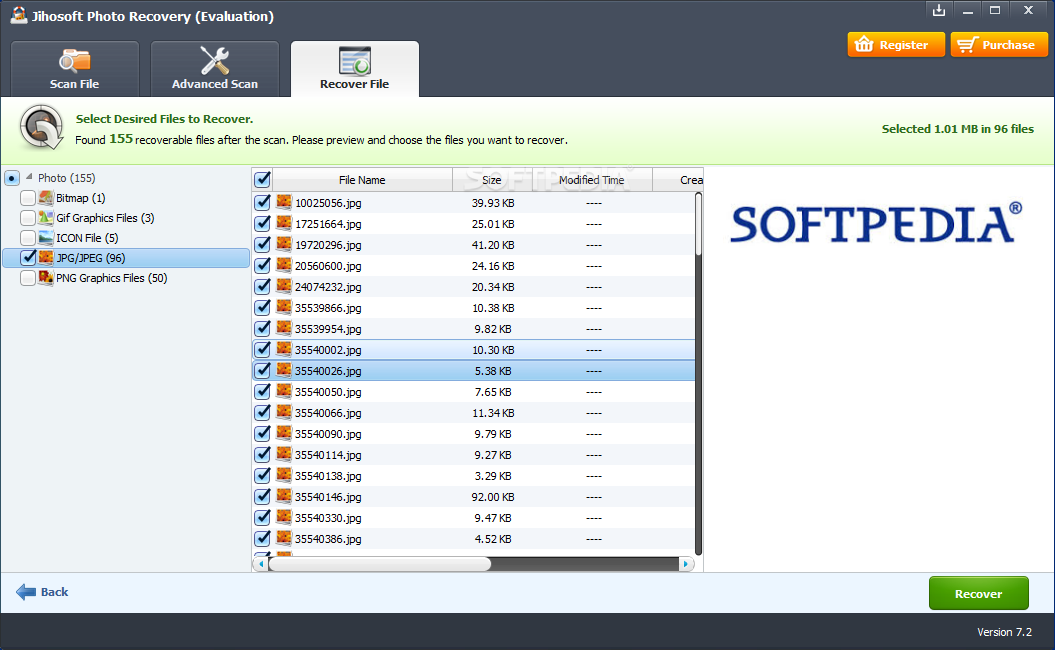1055x650 pixels.
Task: Click the Purchase button
Action: pos(998,45)
